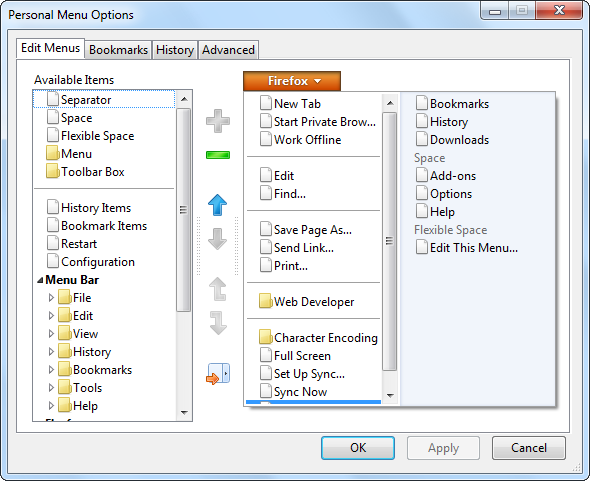Expand the Tools folder triangle
This screenshot has width=590, height=481.
(52, 388)
